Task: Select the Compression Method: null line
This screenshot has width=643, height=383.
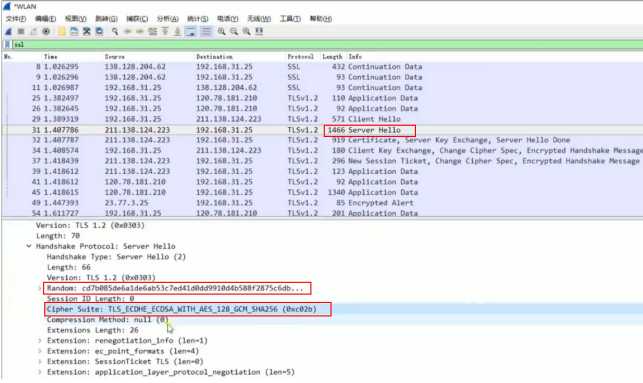Action: point(107,319)
